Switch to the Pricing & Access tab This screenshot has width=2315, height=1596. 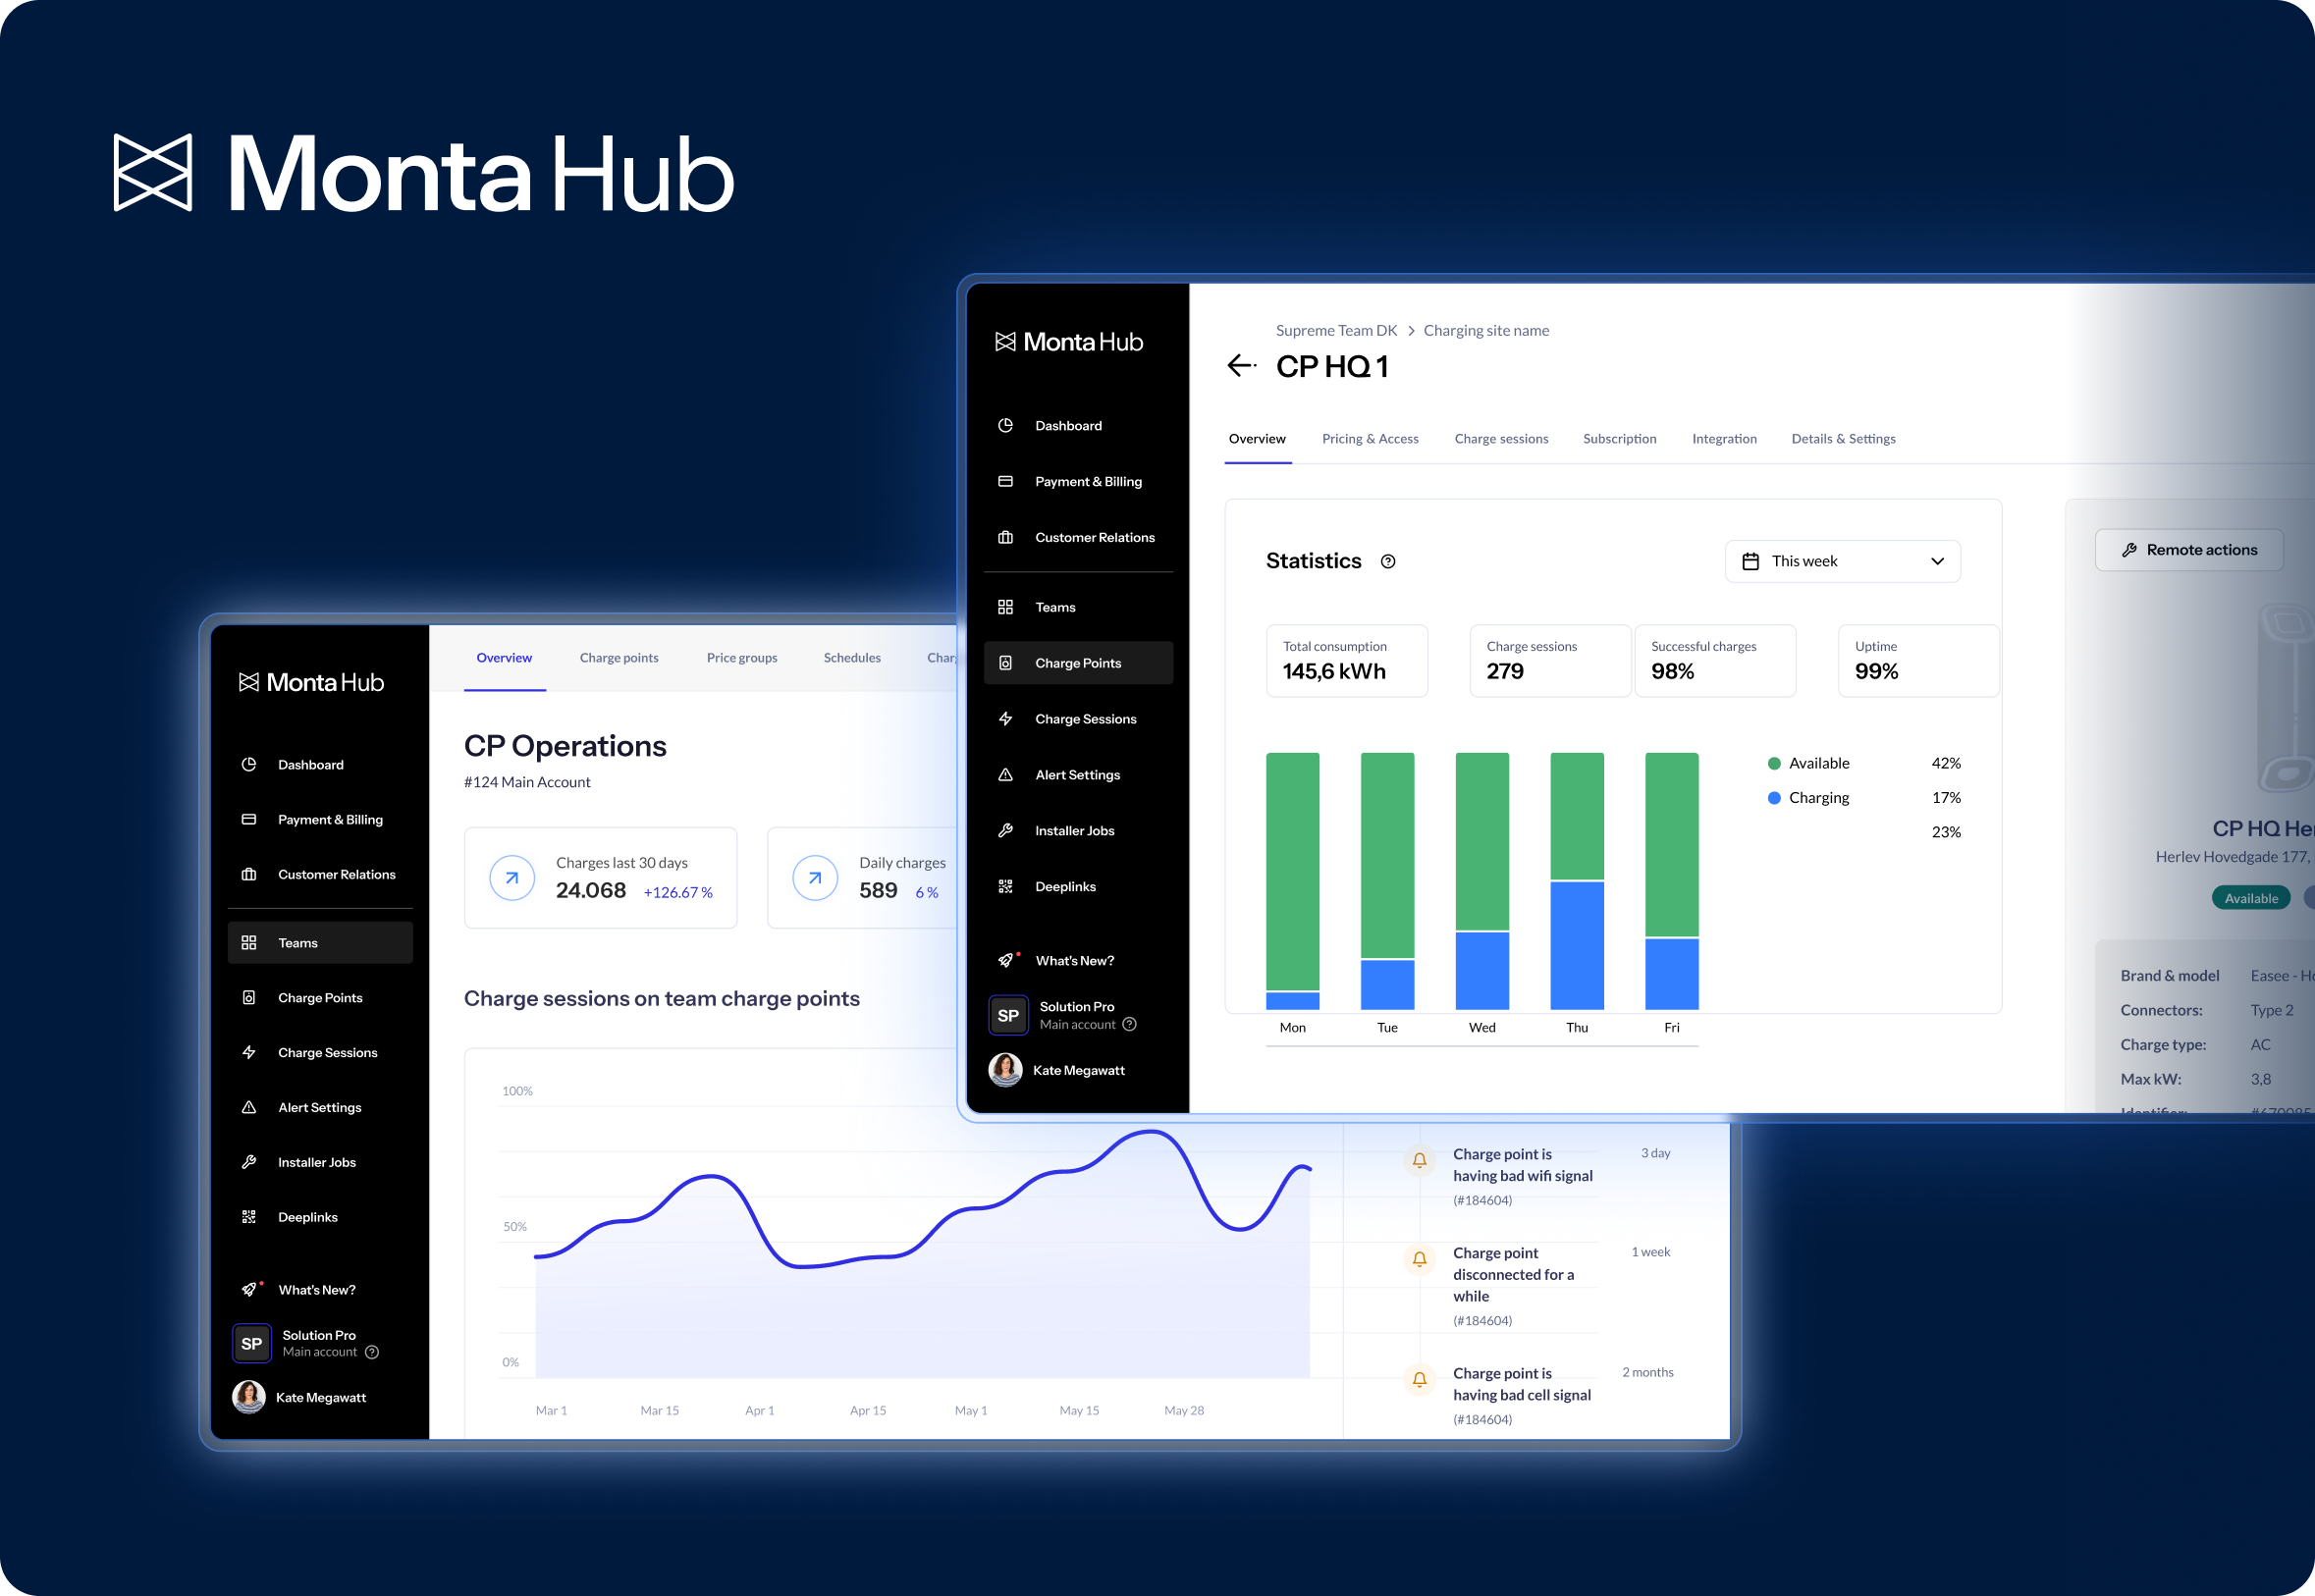click(x=1369, y=439)
